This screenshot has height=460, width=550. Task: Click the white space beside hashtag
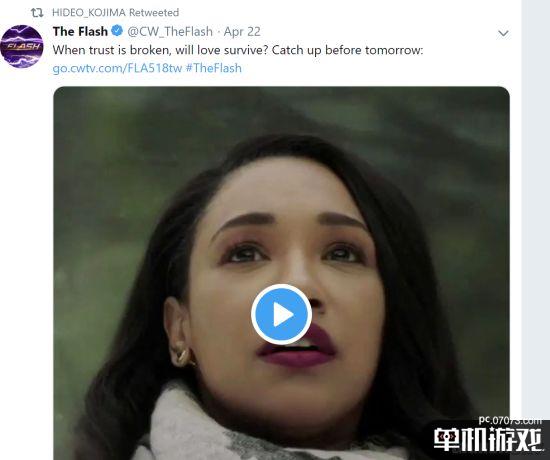coord(368,68)
